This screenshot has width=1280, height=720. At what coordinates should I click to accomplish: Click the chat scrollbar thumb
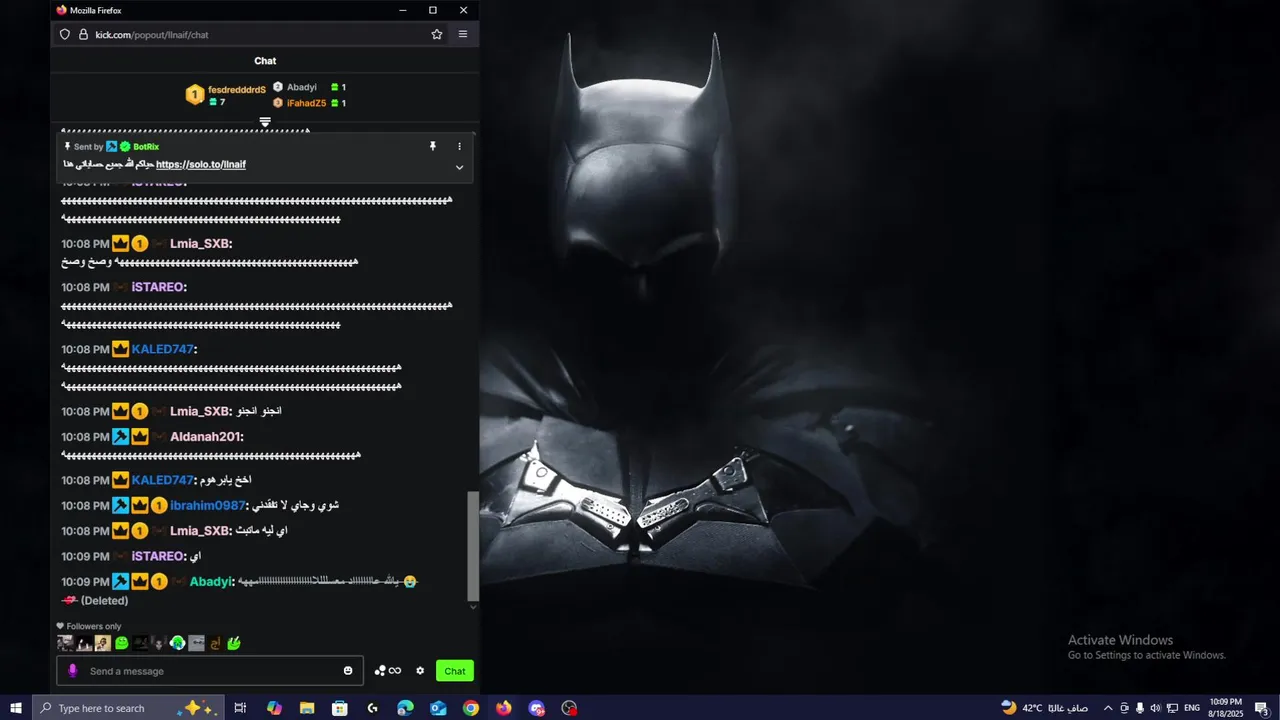coord(474,545)
